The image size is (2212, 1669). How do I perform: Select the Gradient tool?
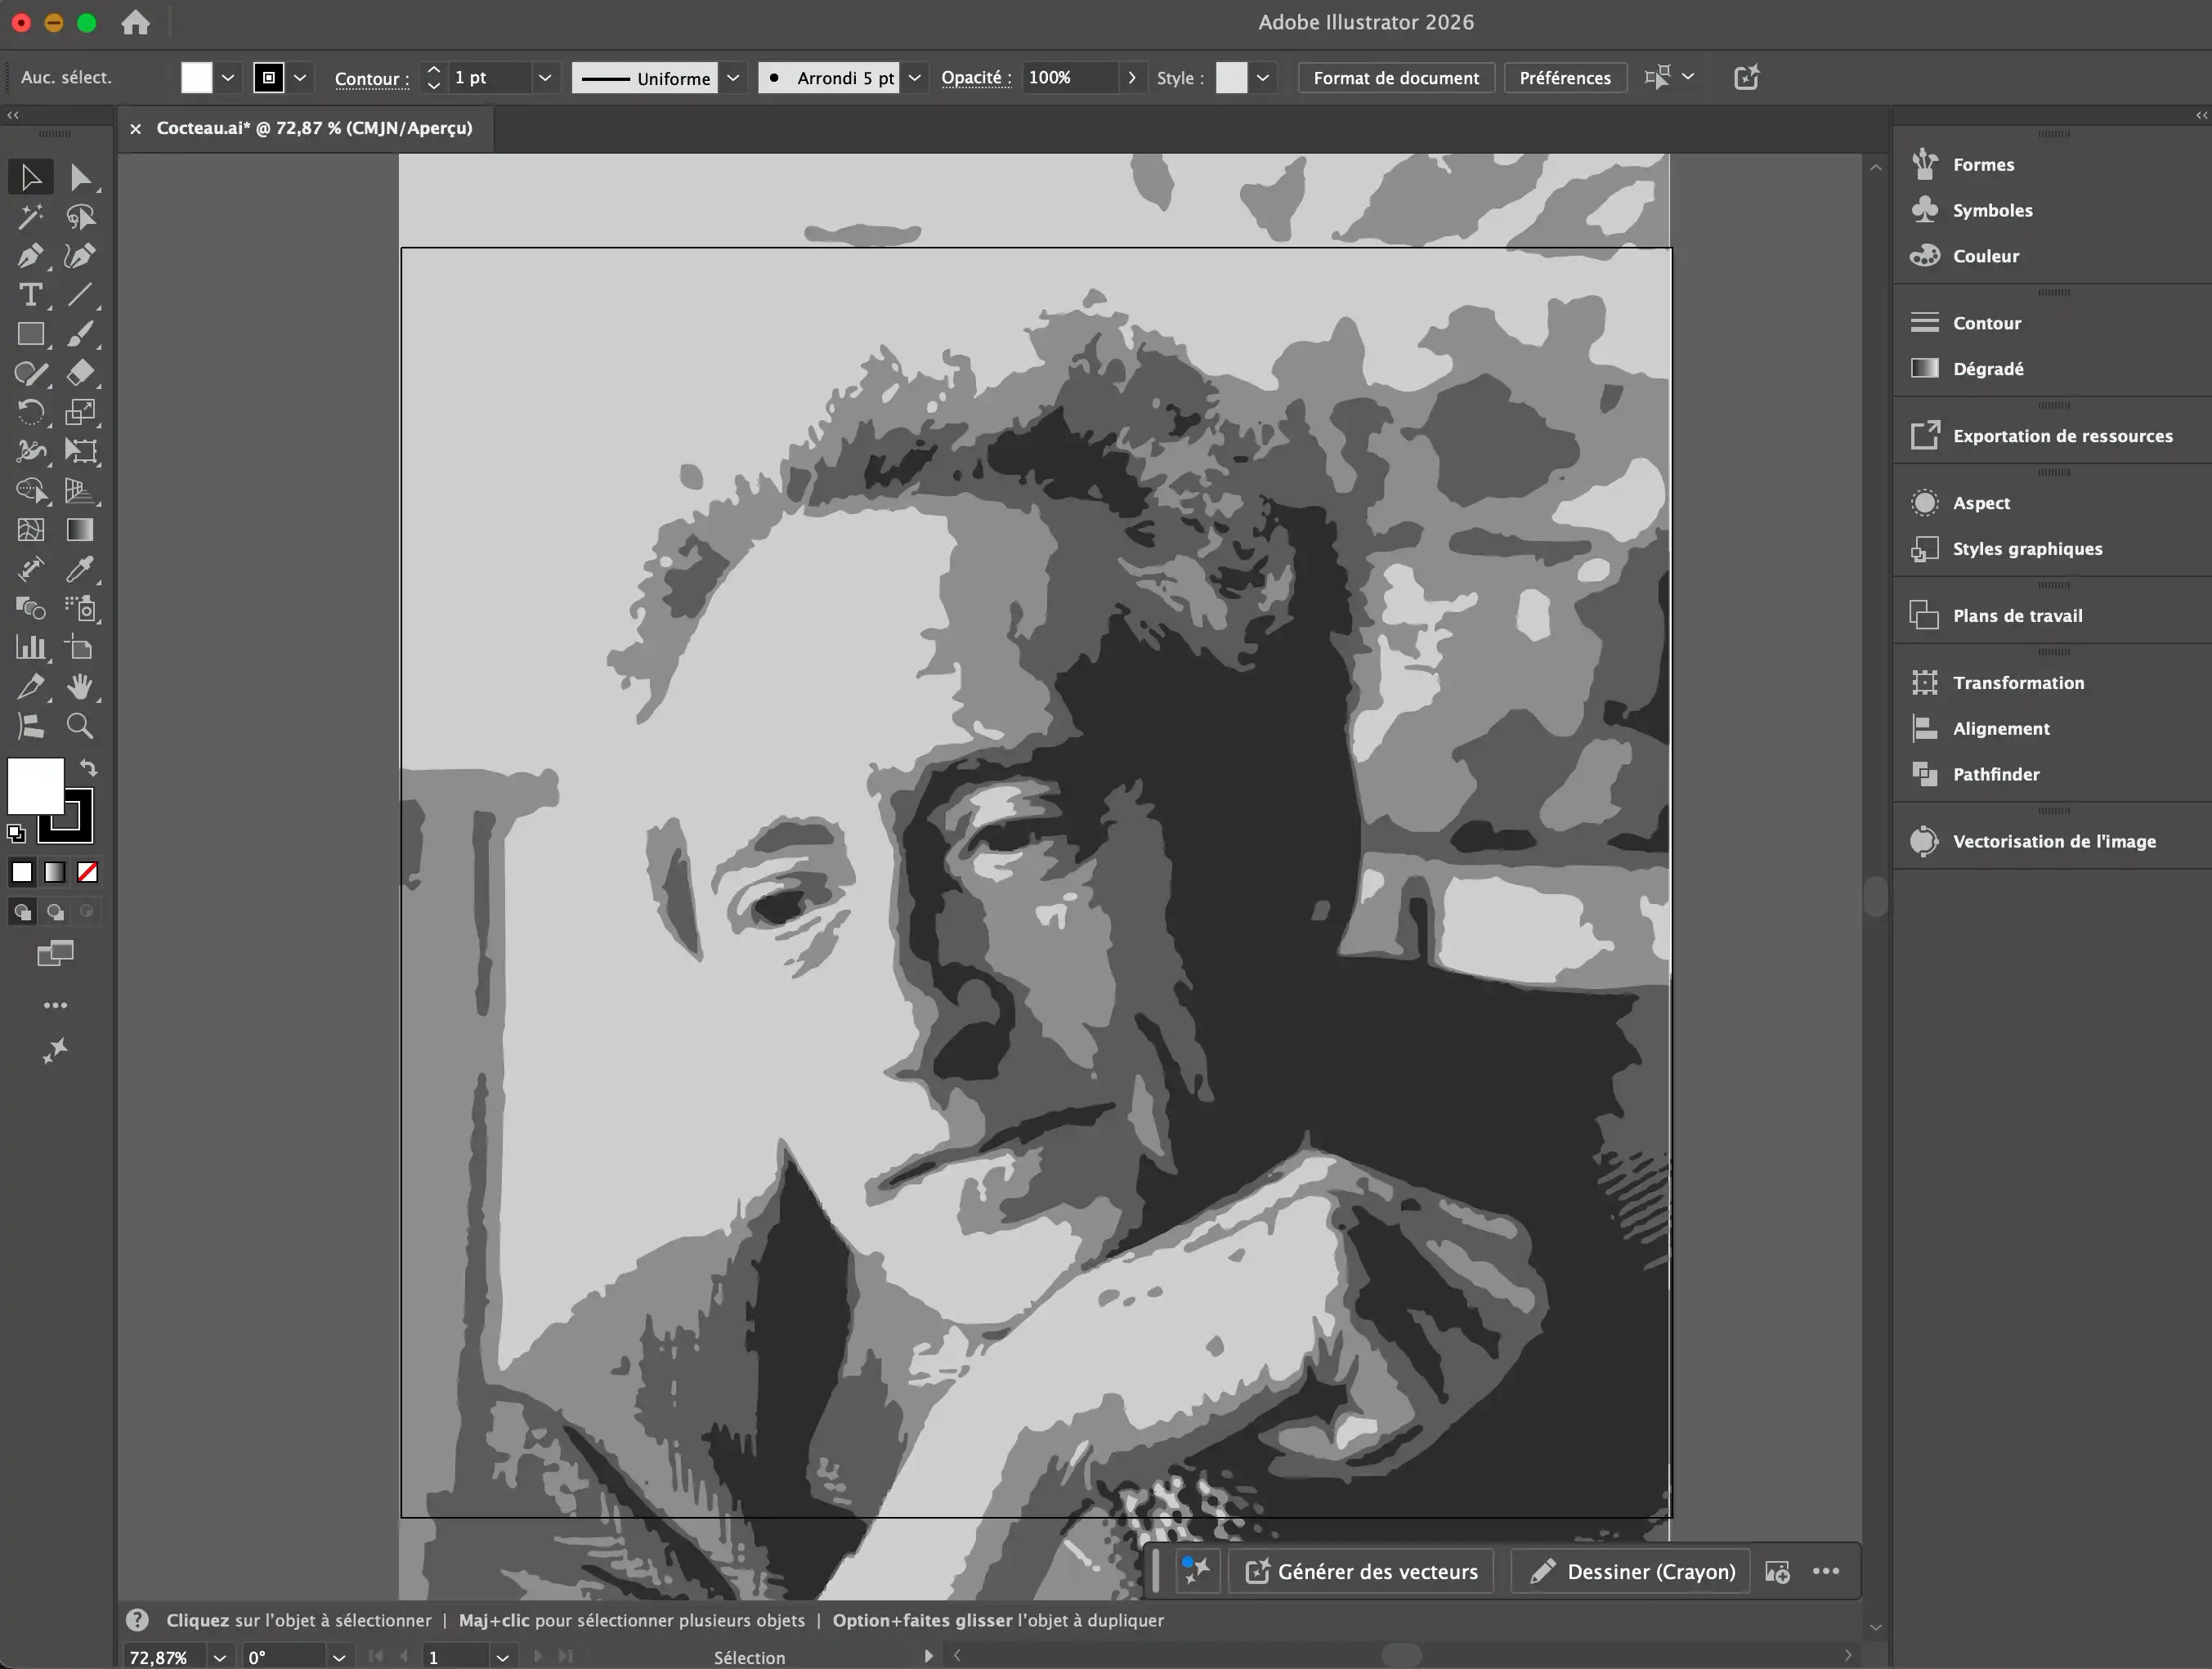click(x=80, y=530)
